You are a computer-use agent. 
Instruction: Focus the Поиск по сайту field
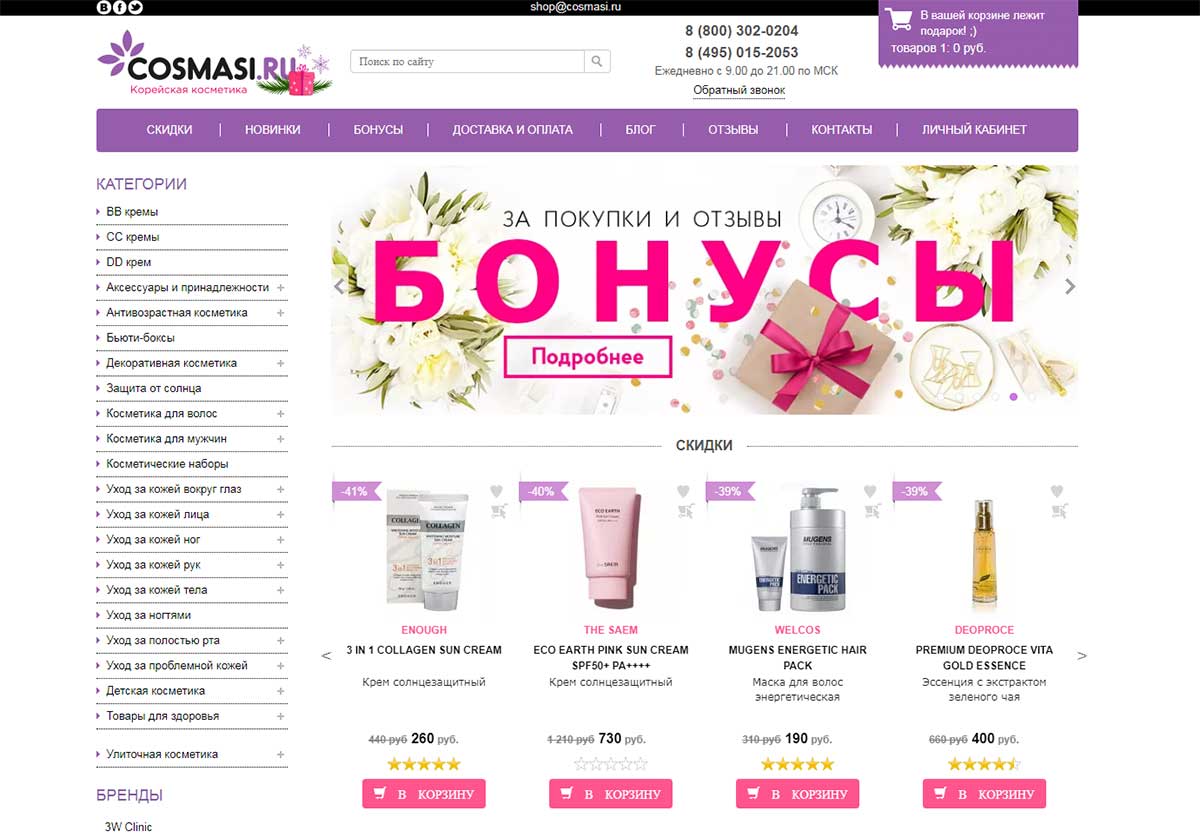click(x=467, y=61)
